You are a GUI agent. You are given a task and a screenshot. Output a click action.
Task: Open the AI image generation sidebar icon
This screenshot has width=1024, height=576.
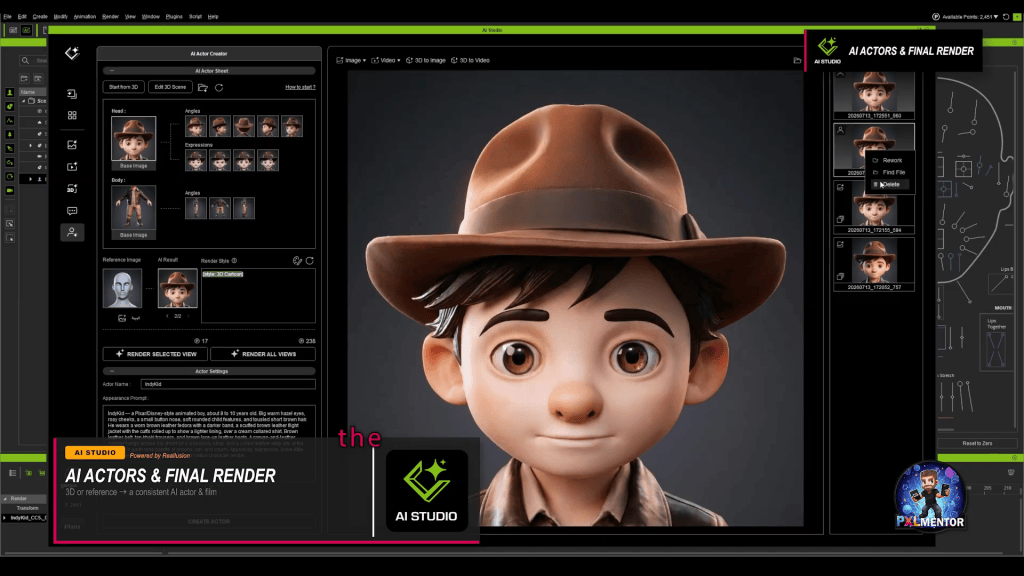coord(72,145)
